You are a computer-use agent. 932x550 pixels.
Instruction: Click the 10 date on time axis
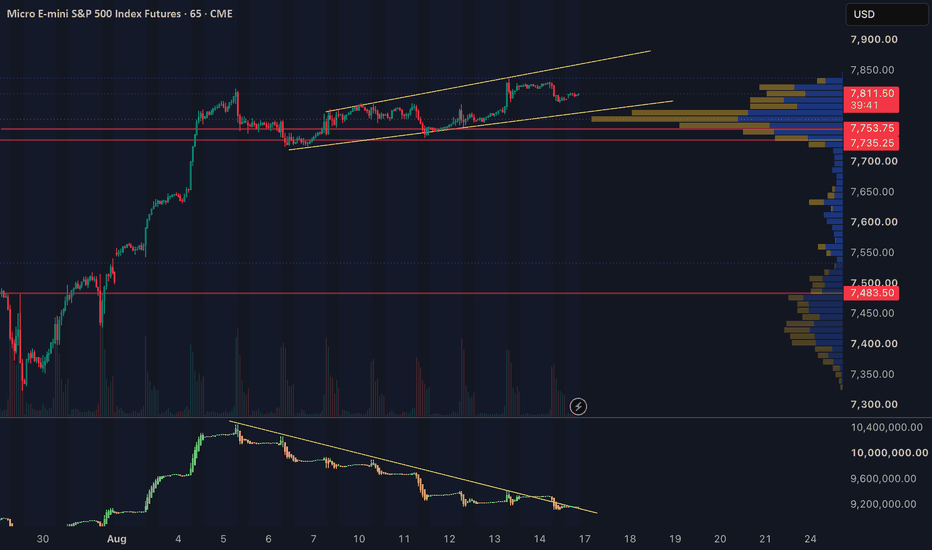pos(359,539)
